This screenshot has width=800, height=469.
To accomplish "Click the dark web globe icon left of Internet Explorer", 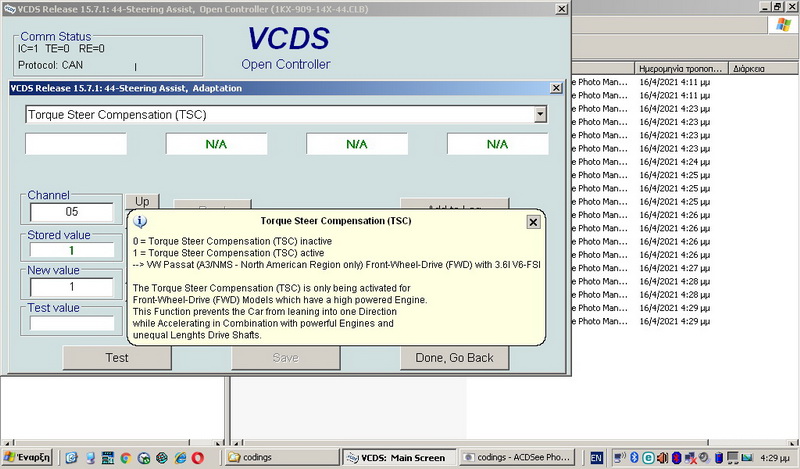I will (162, 458).
